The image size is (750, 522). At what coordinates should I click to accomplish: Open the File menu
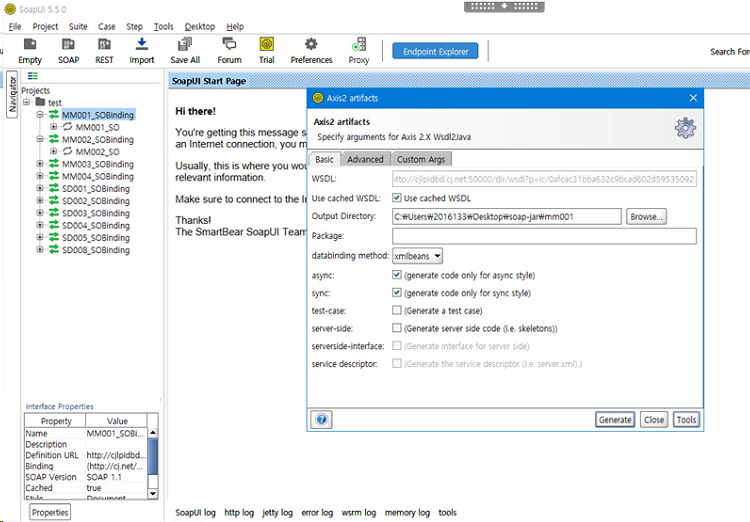[x=15, y=26]
